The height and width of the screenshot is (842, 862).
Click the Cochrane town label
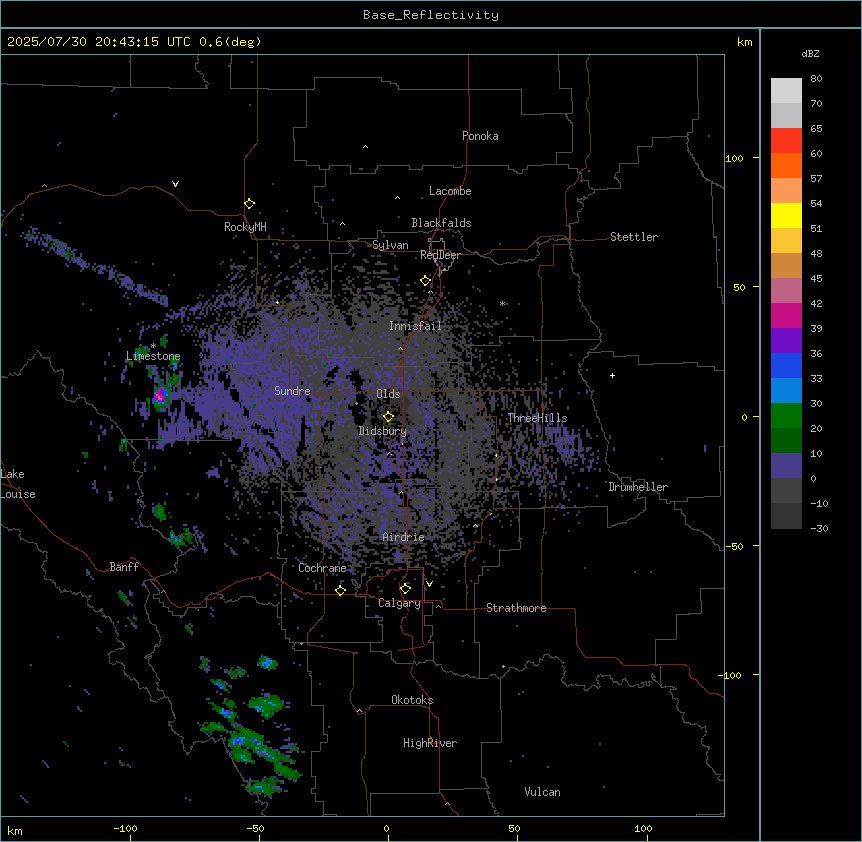click(x=322, y=568)
